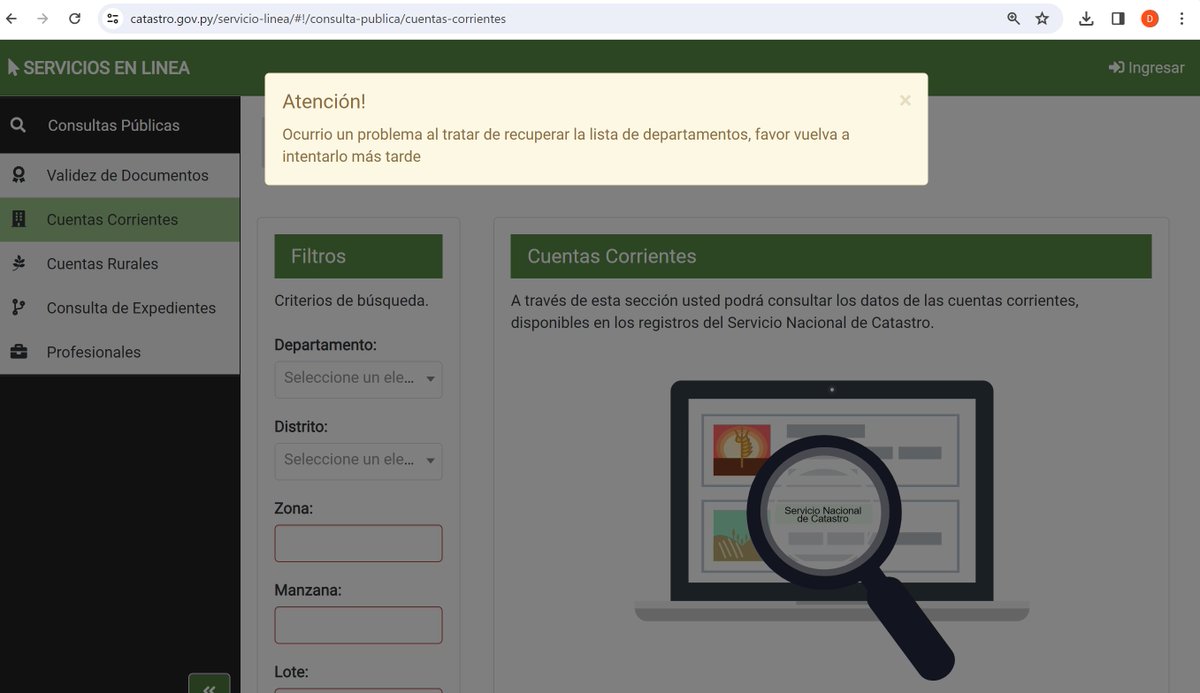
Task: Click the 'Criterios de búsqueda.' text
Action: pos(351,300)
